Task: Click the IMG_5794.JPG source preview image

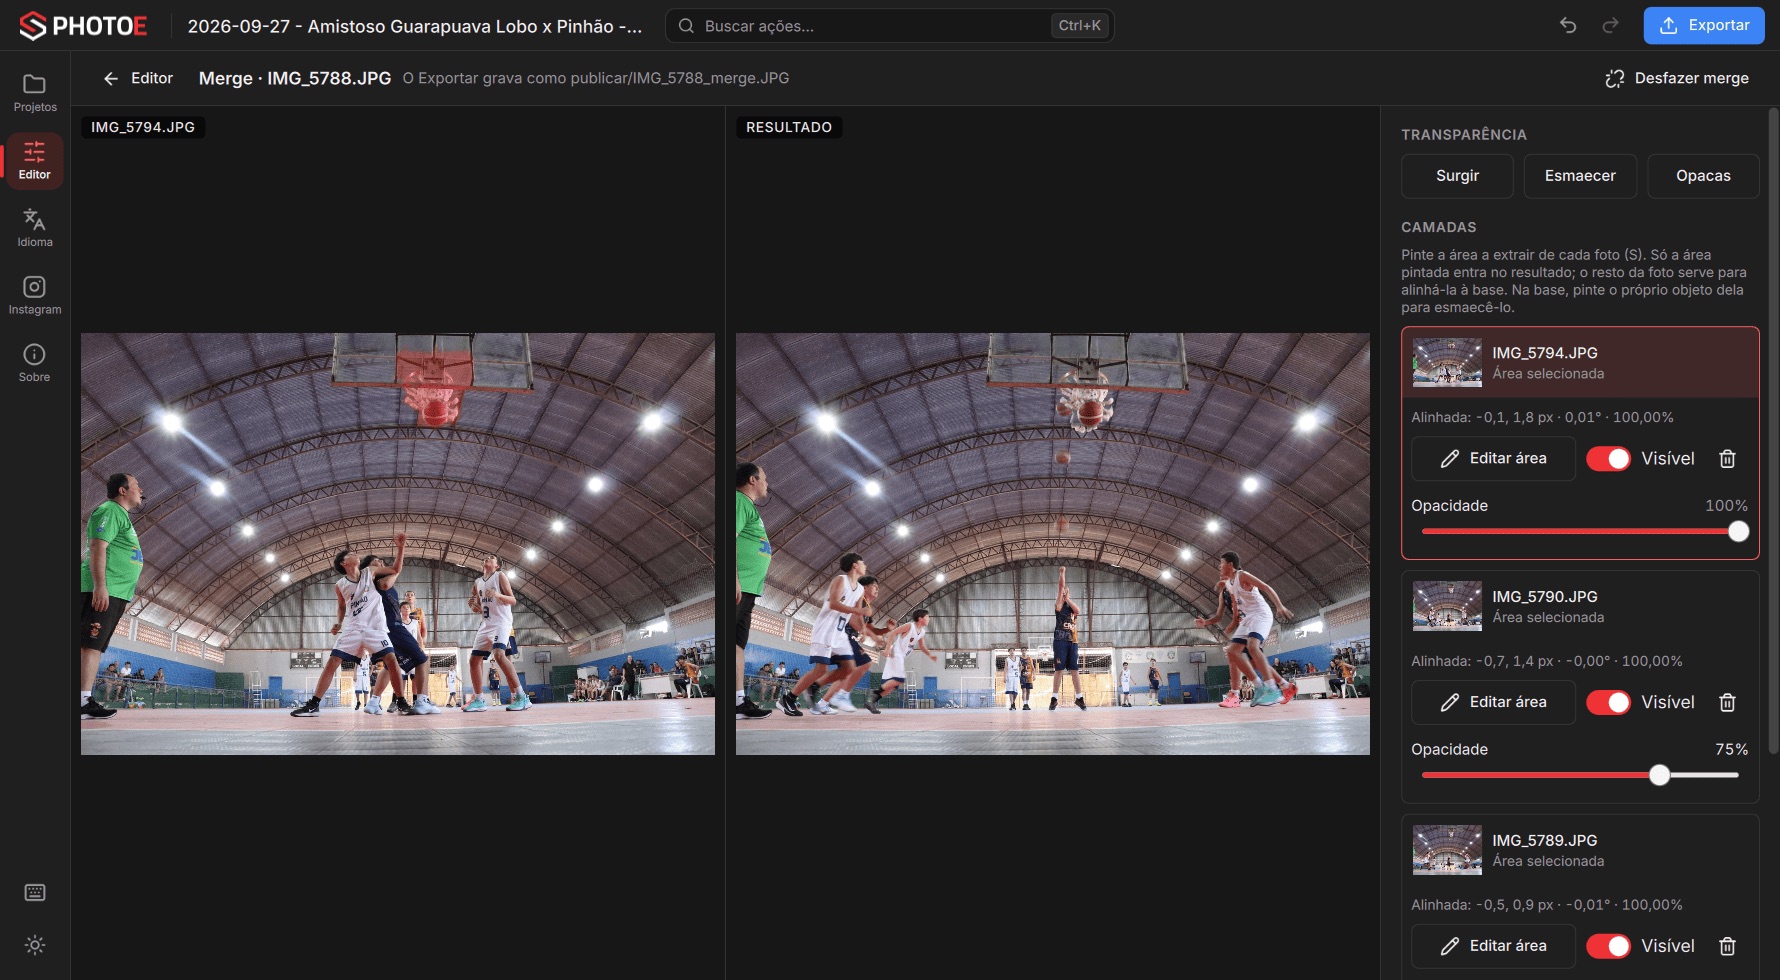Action: [398, 544]
